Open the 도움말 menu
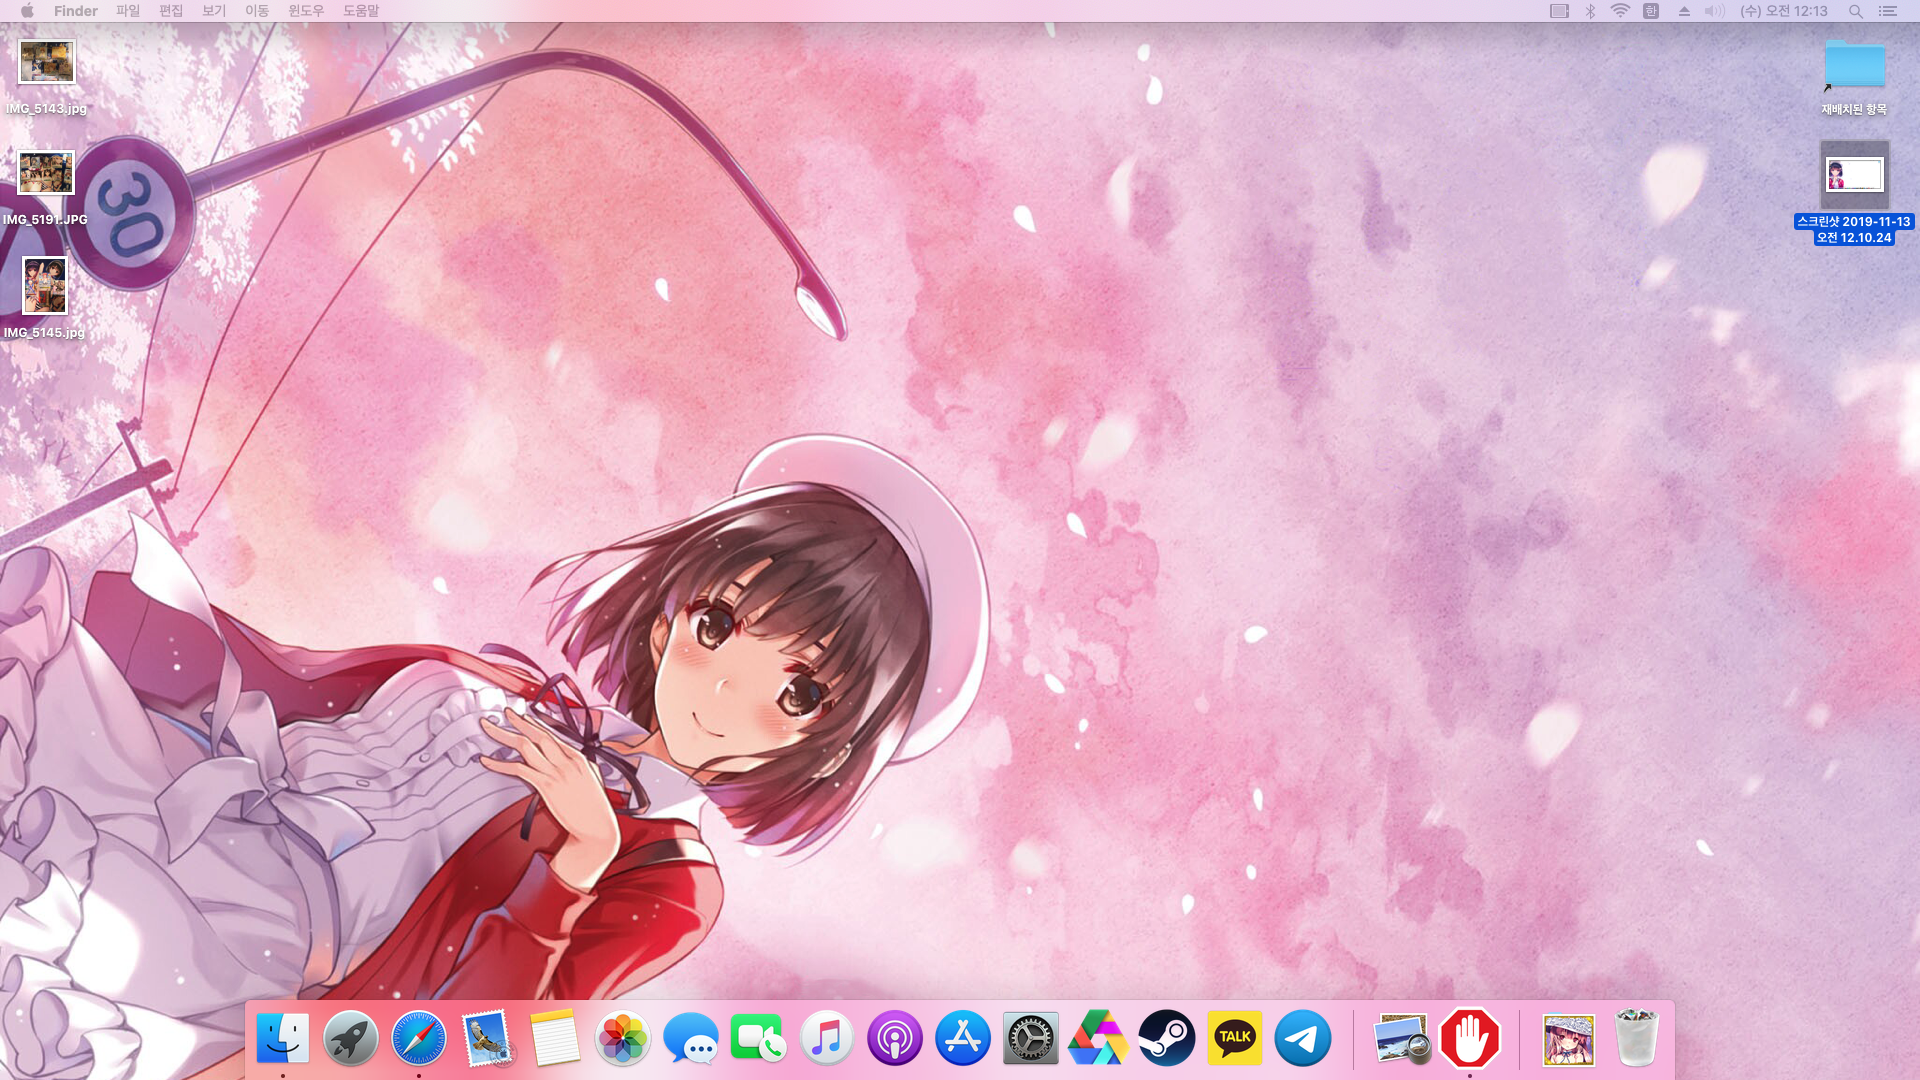The image size is (1920, 1080). coord(361,11)
